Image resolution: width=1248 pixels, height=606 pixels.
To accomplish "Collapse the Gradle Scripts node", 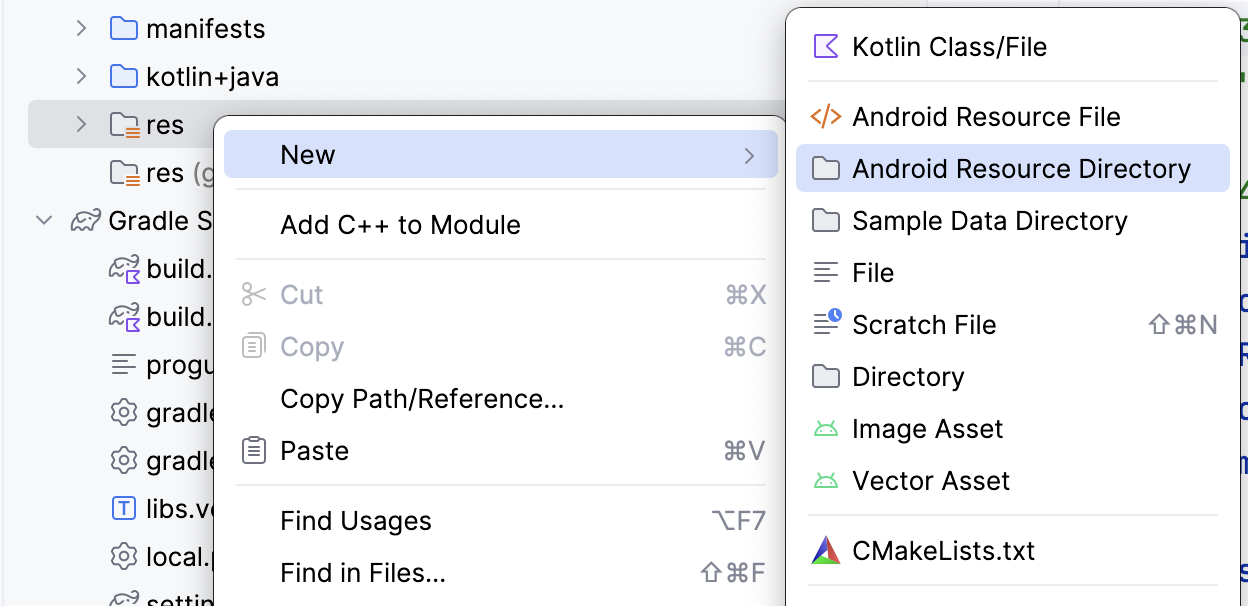I will tap(43, 220).
